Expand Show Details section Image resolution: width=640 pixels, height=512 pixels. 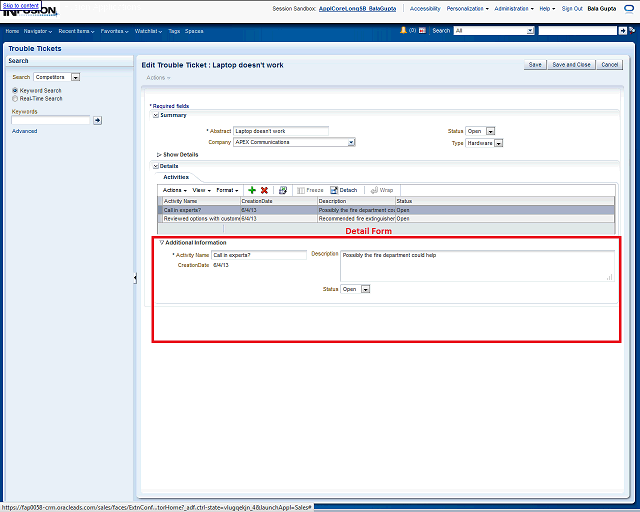point(159,155)
